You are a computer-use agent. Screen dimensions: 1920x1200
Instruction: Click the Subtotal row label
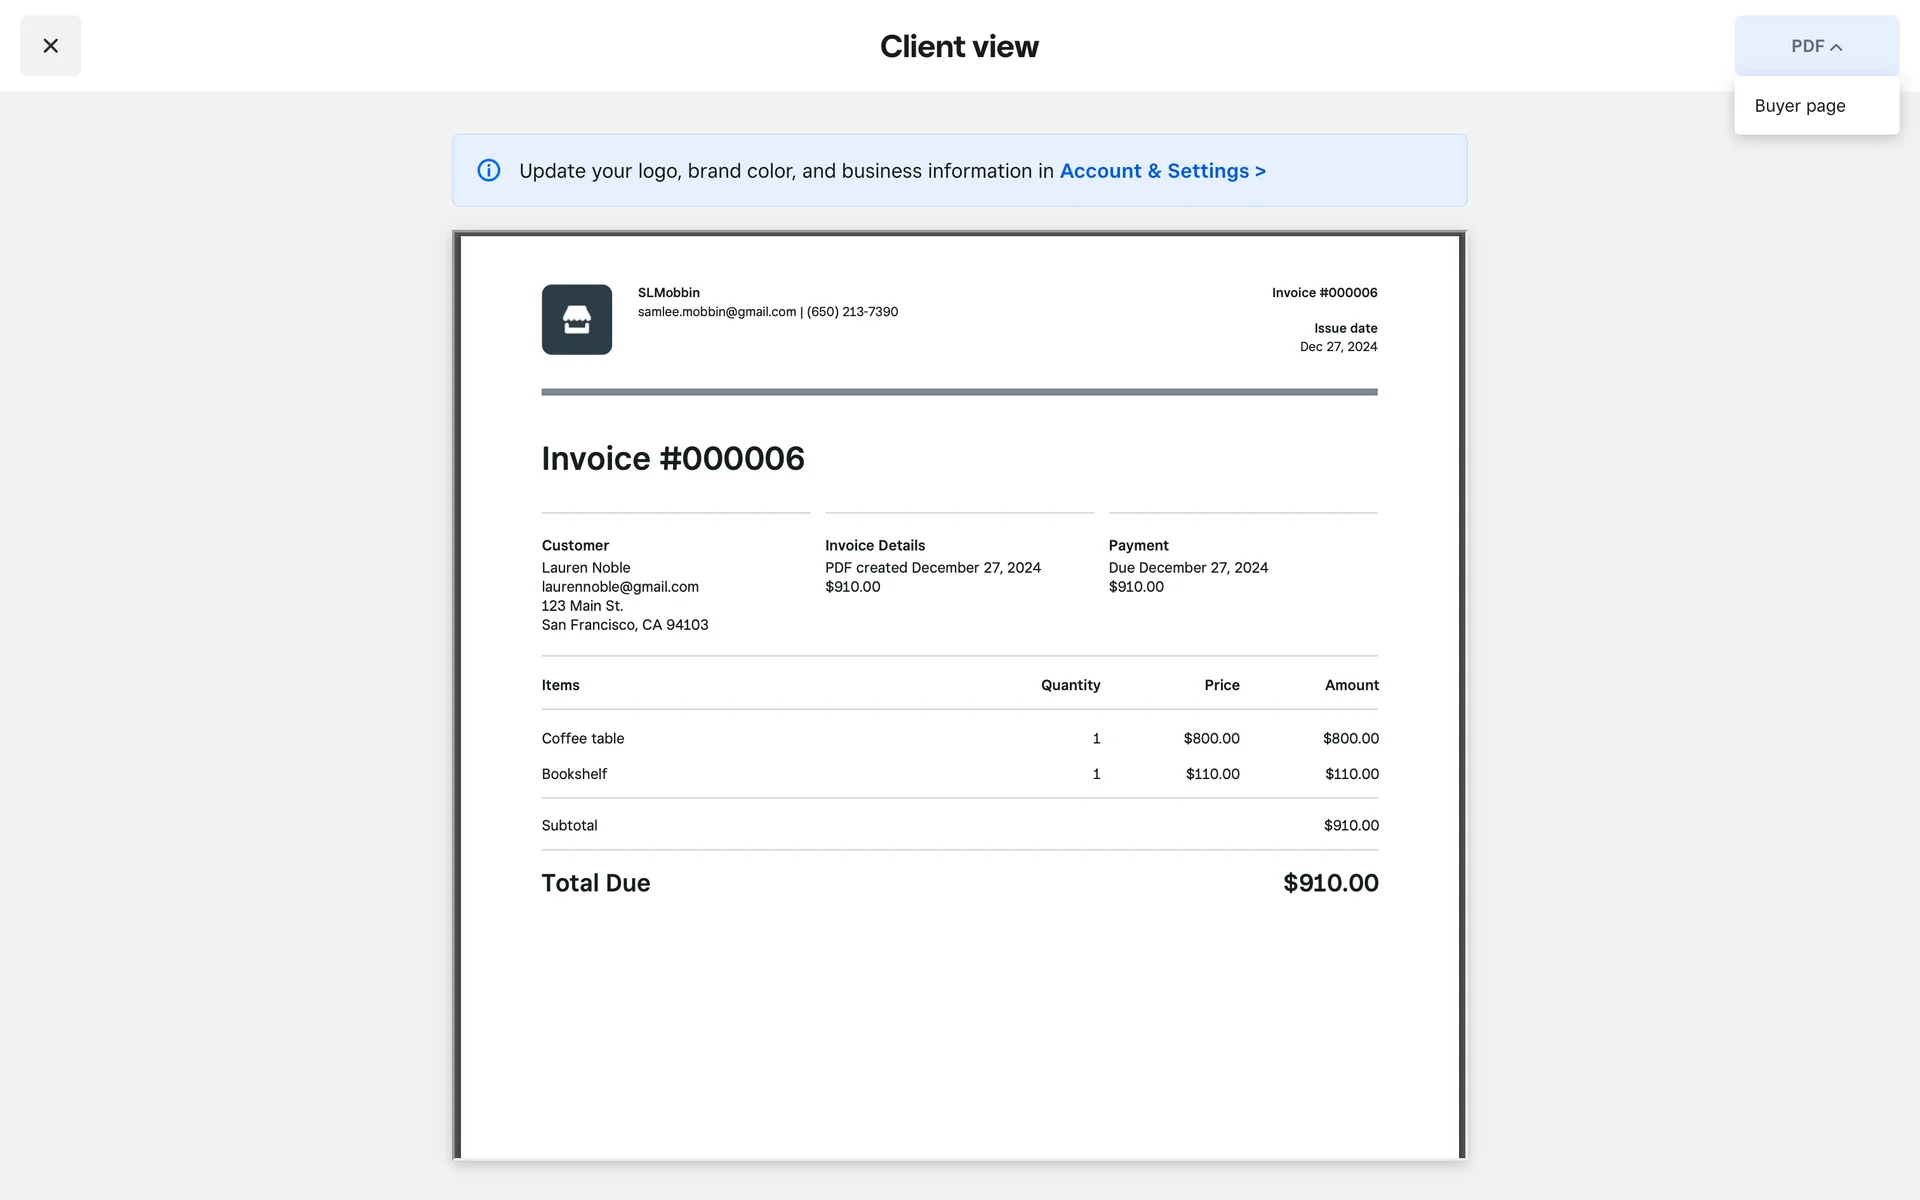569,826
